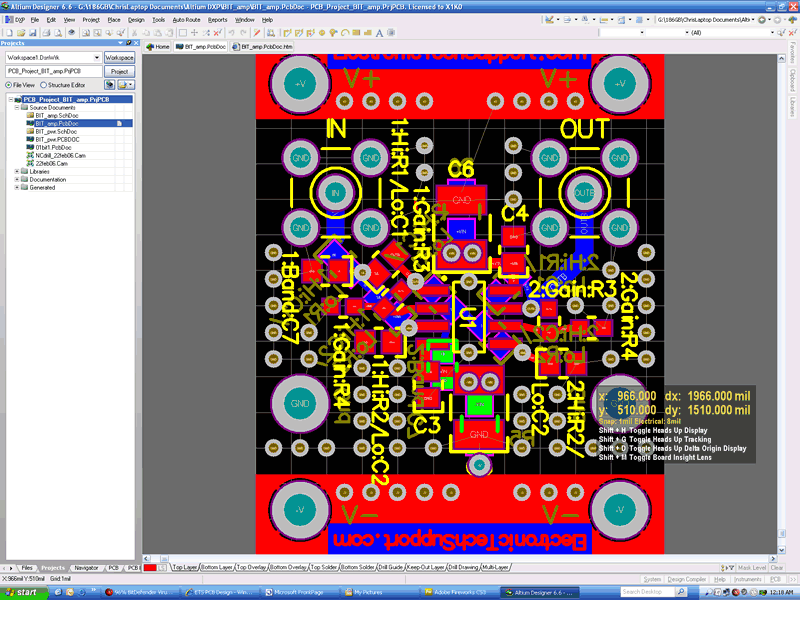The image size is (800, 623).
Task: Select the File View radio button
Action: click(7, 85)
